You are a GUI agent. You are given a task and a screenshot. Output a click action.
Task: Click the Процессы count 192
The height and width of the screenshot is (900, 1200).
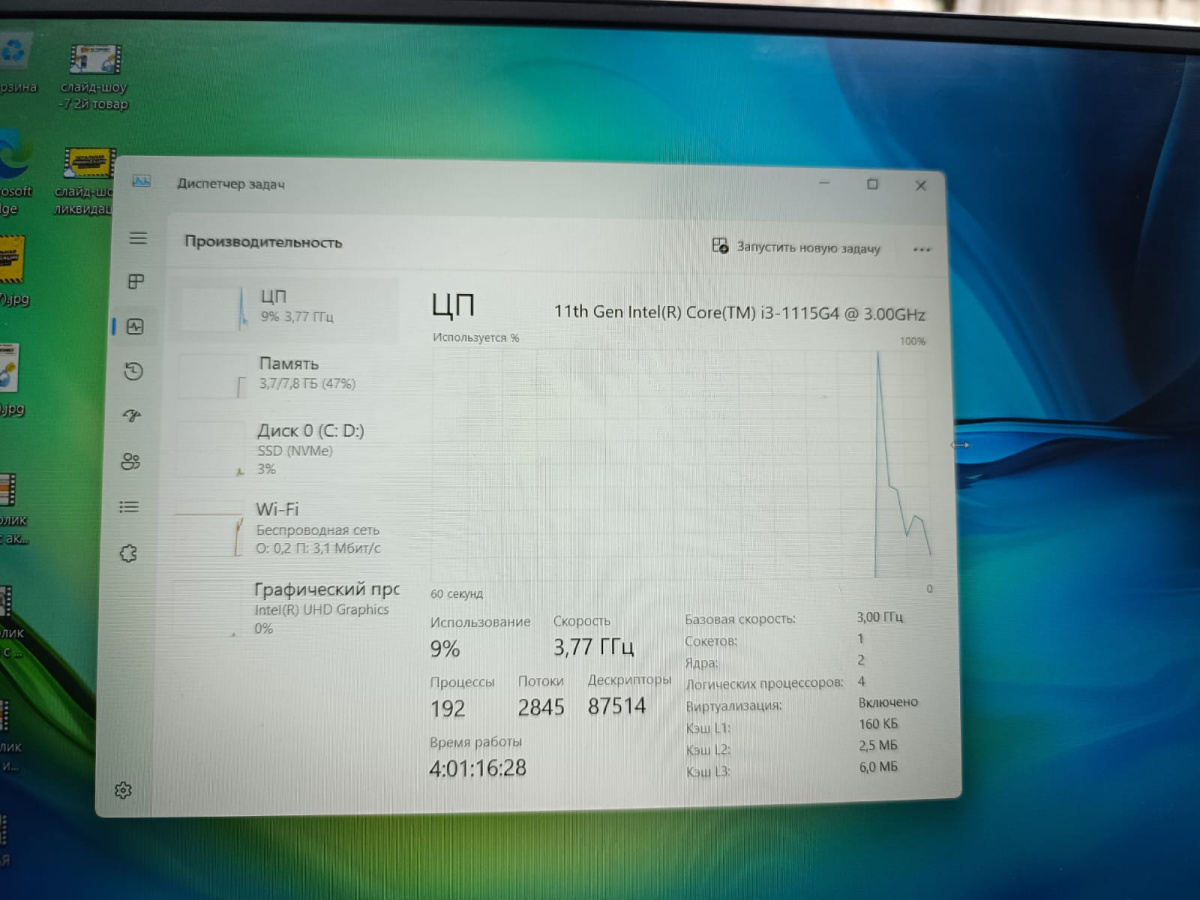pos(448,709)
